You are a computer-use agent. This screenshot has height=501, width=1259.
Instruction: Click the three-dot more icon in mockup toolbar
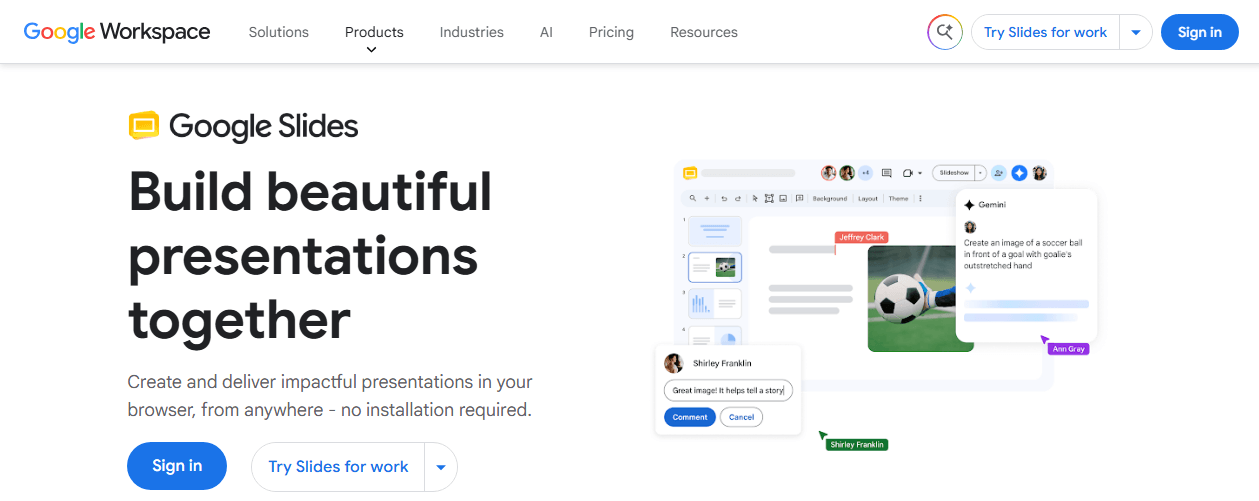coord(920,198)
